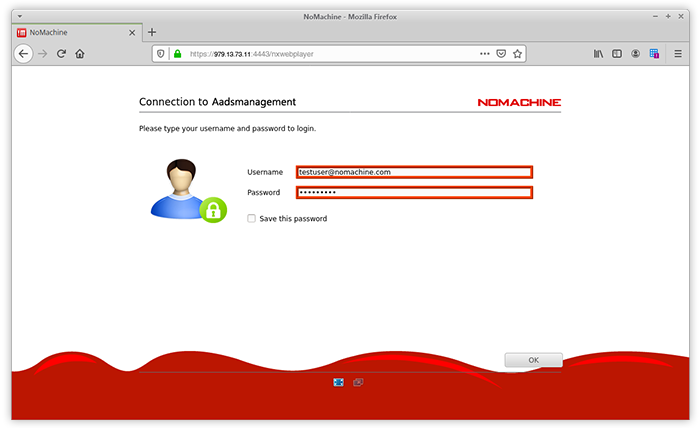The height and width of the screenshot is (428, 700).
Task: Click the user avatar with lock image
Action: [189, 191]
